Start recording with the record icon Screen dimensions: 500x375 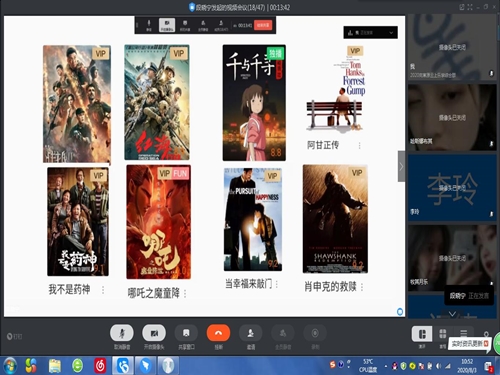(315, 333)
